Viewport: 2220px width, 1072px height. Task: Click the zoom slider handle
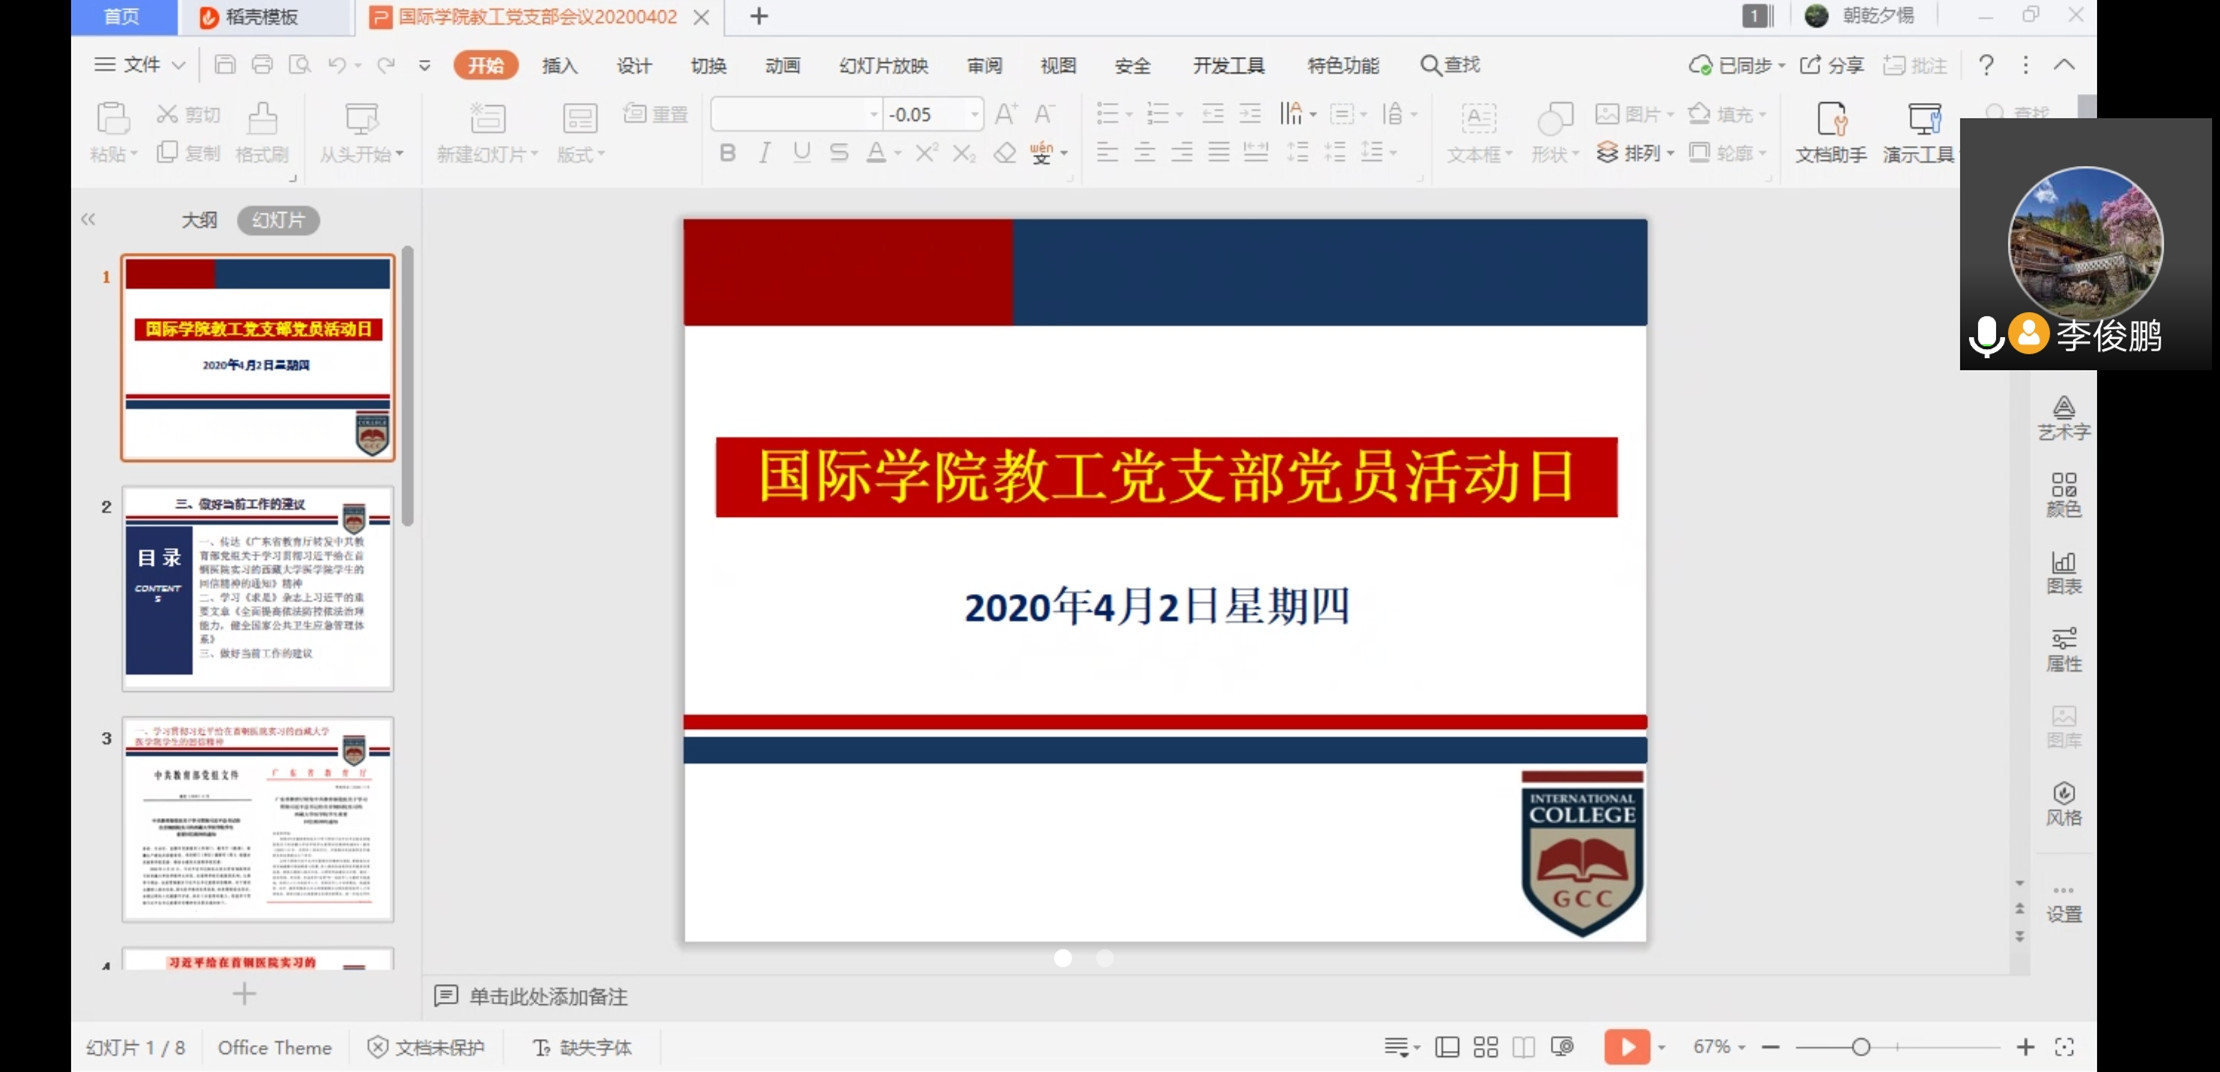pyautogui.click(x=1860, y=1047)
